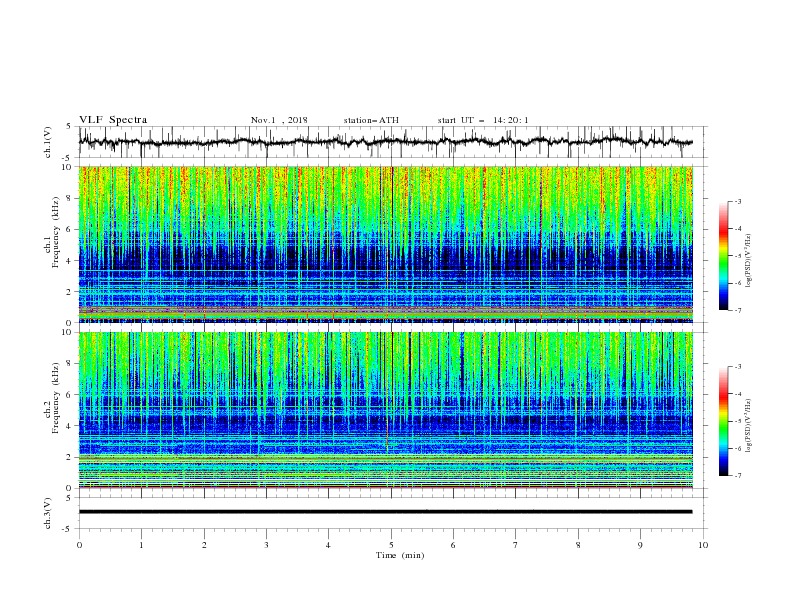Click the "1" tick on the time axis

[141, 545]
